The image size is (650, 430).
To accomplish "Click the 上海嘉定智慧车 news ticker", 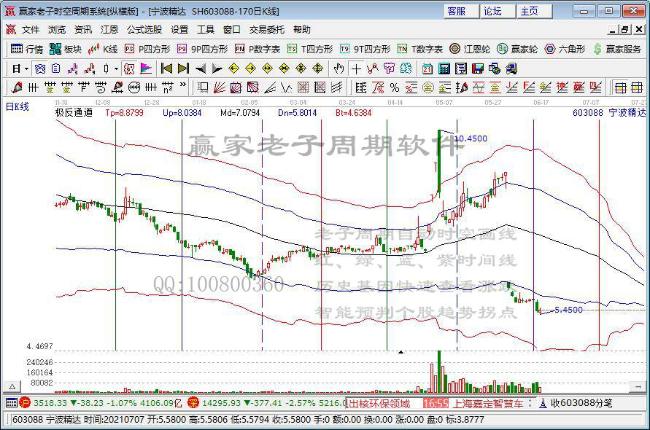I will pyautogui.click(x=488, y=403).
